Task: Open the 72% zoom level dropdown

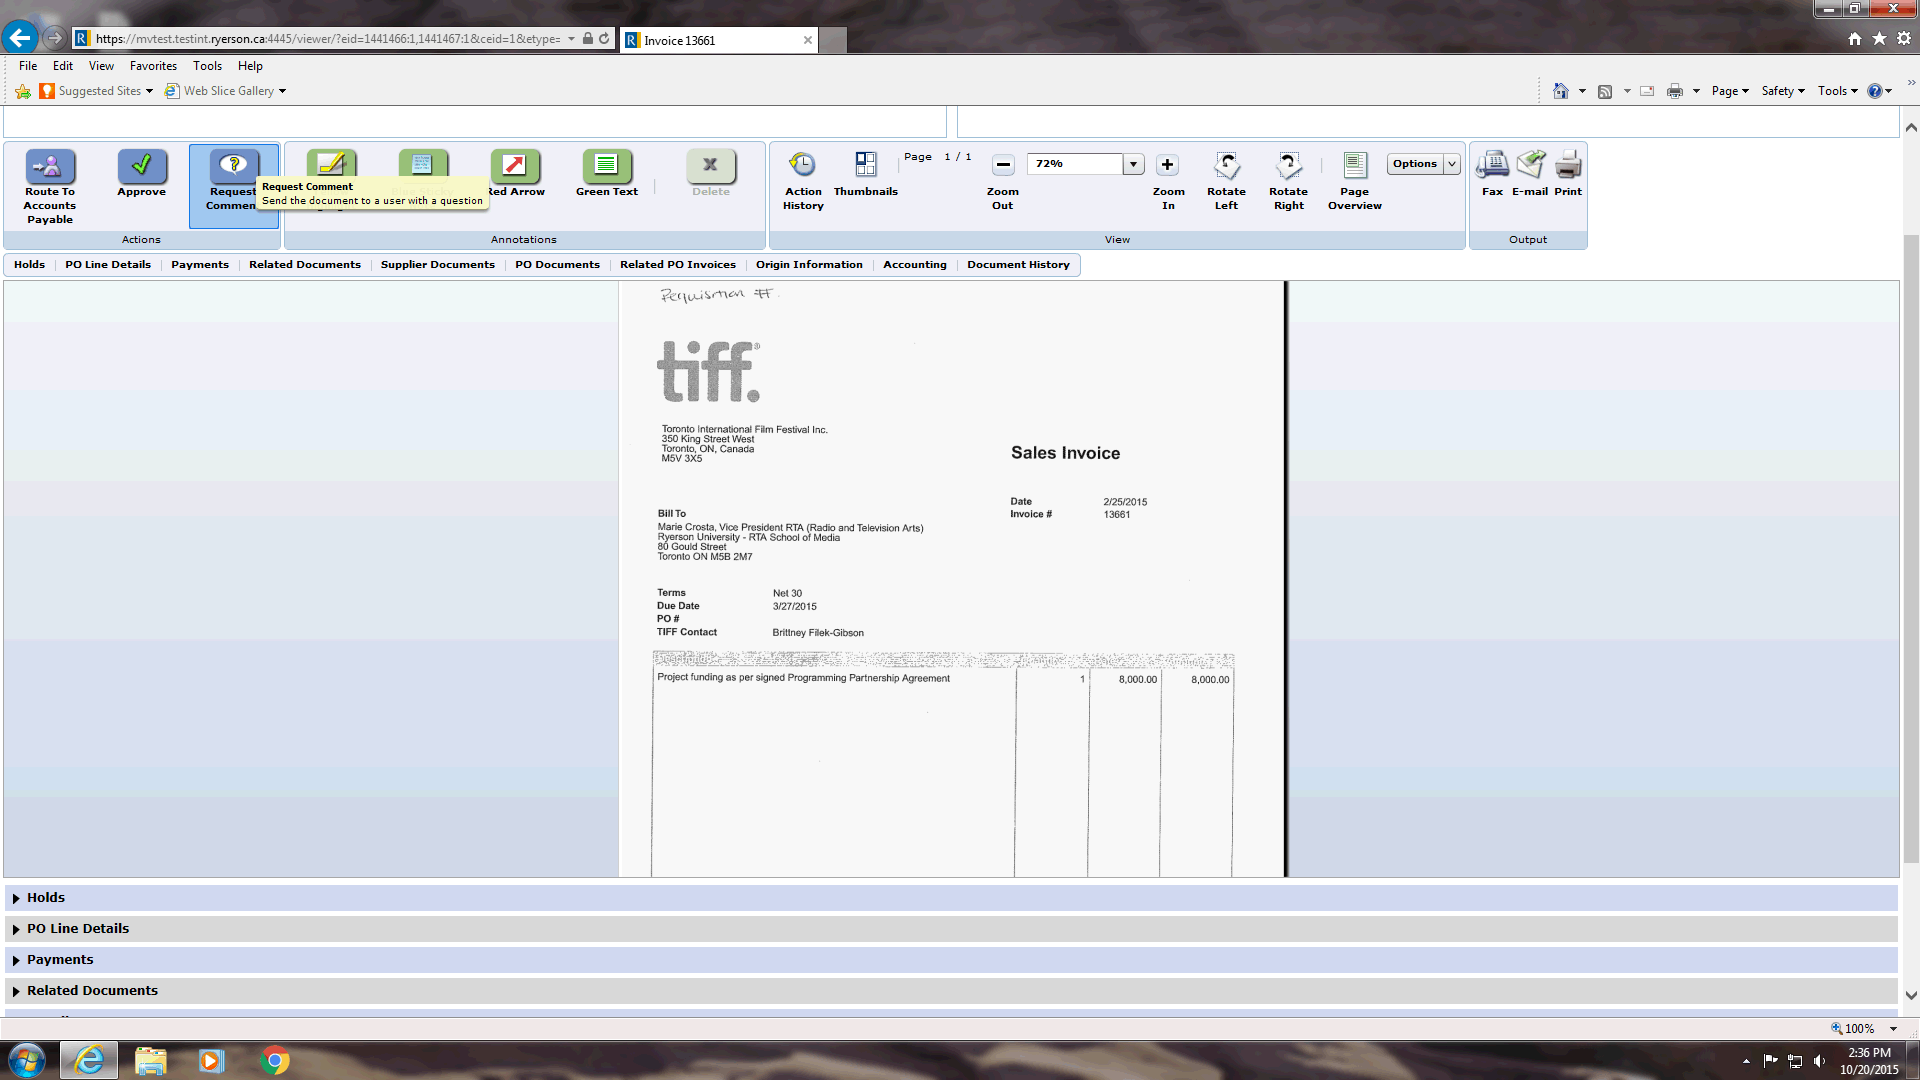Action: (1133, 164)
